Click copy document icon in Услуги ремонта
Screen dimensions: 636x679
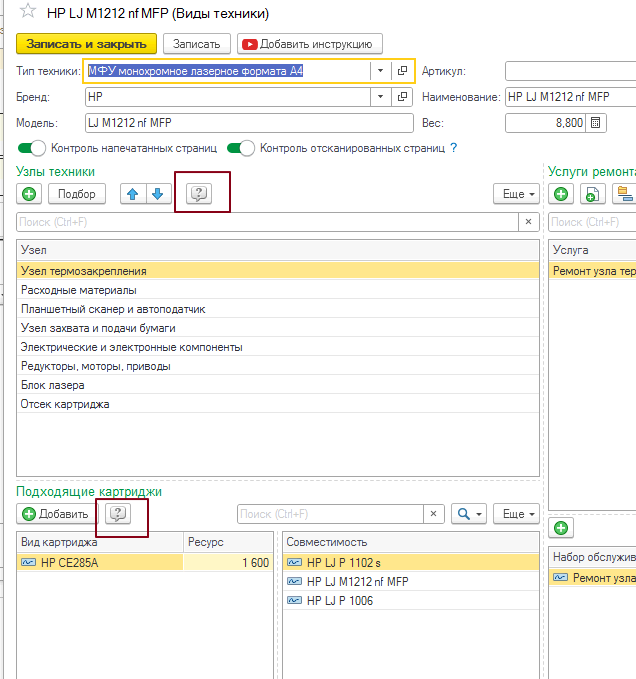592,194
